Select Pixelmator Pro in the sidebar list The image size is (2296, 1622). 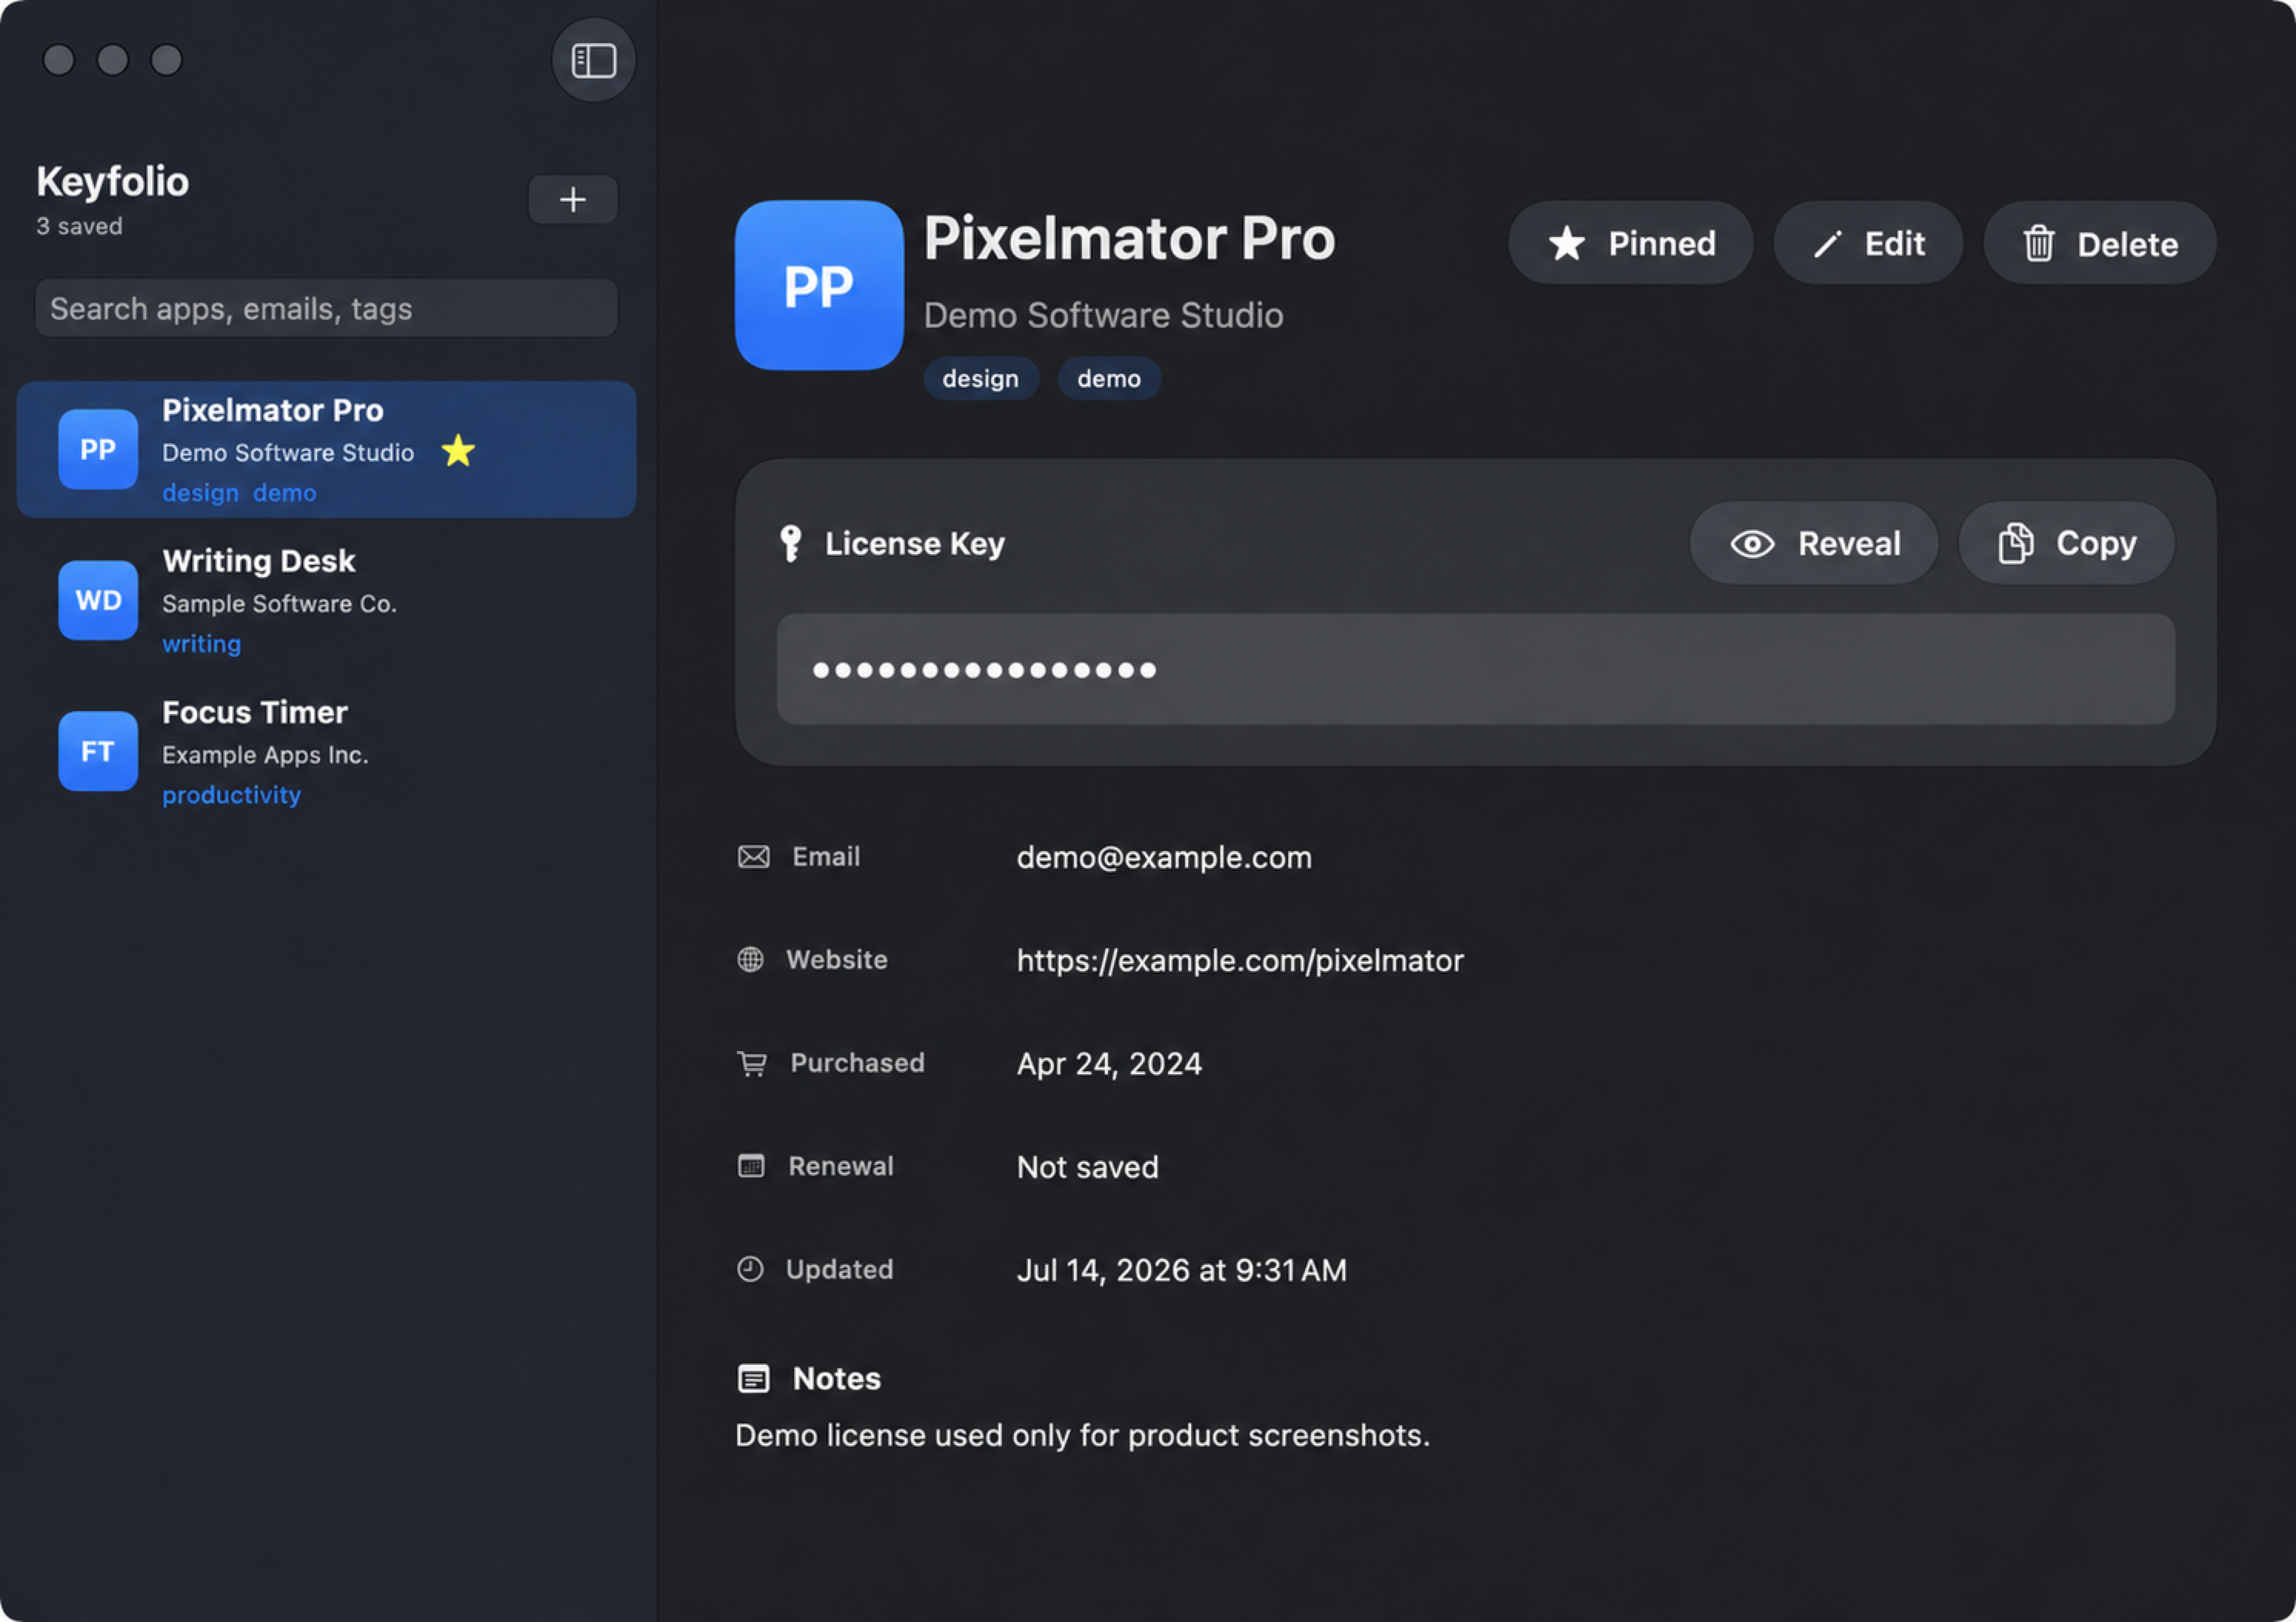pos(326,449)
